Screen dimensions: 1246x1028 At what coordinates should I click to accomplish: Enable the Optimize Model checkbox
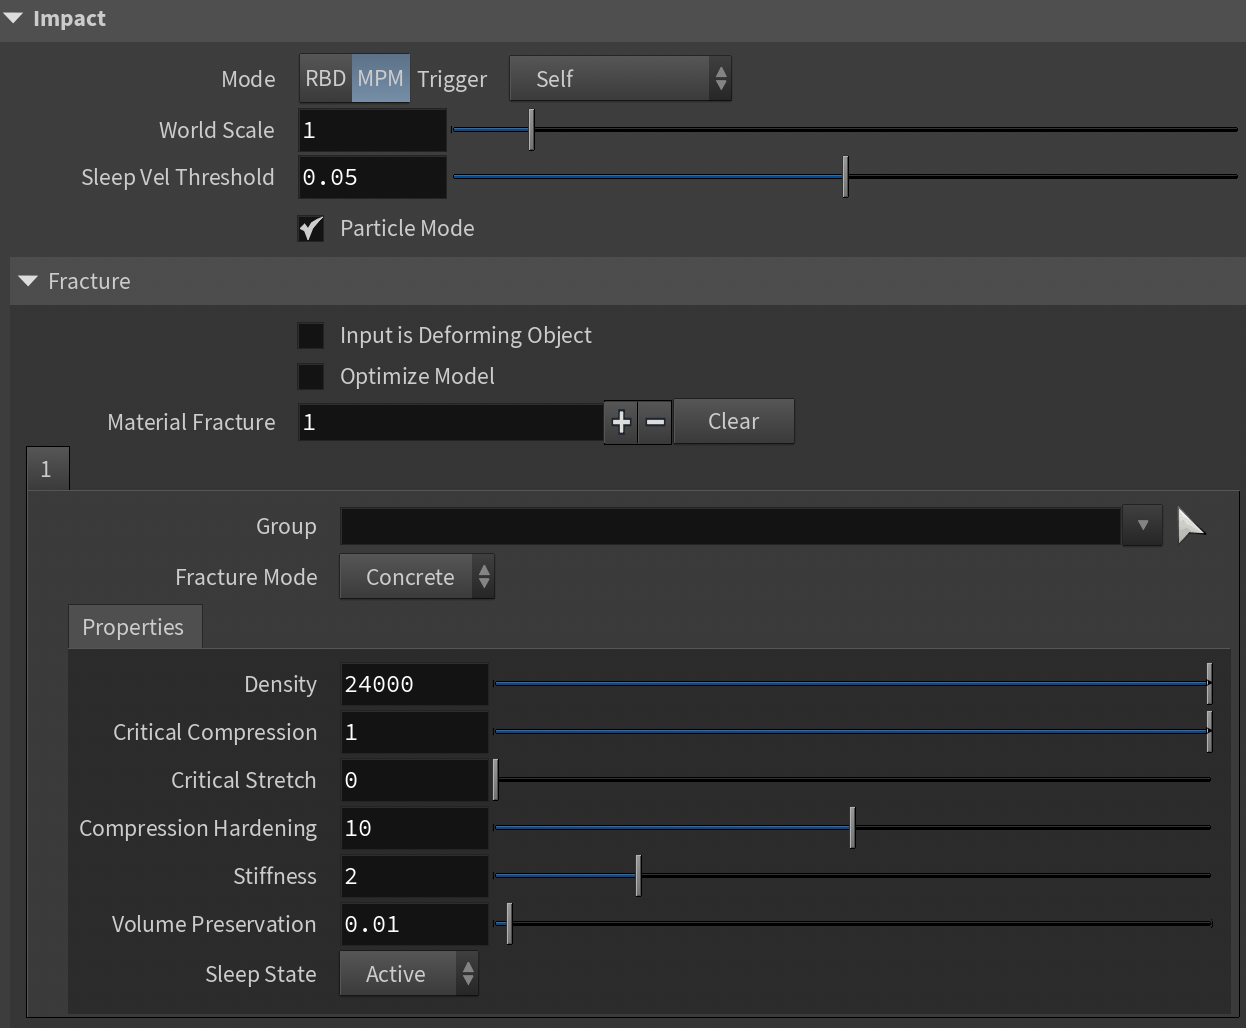311,377
